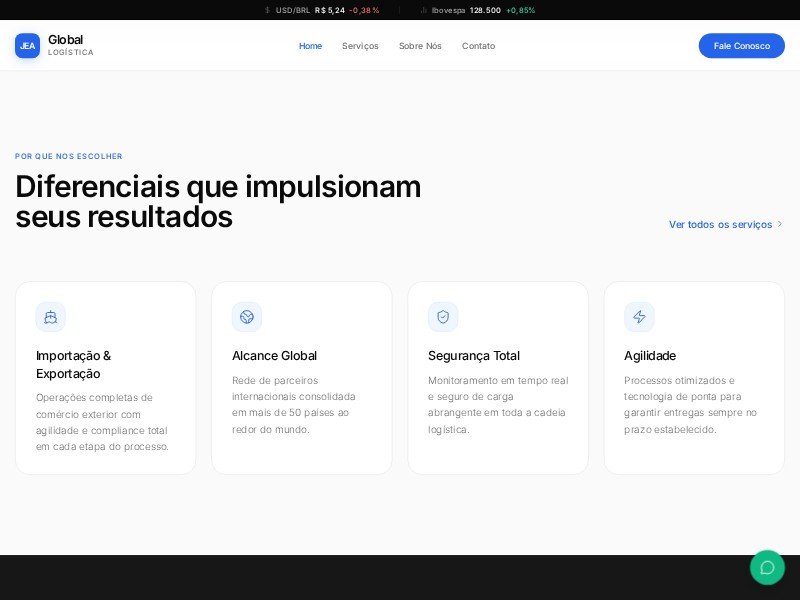Select the shield icon on Segurança Total card
Image resolution: width=800 pixels, height=600 pixels.
[443, 317]
